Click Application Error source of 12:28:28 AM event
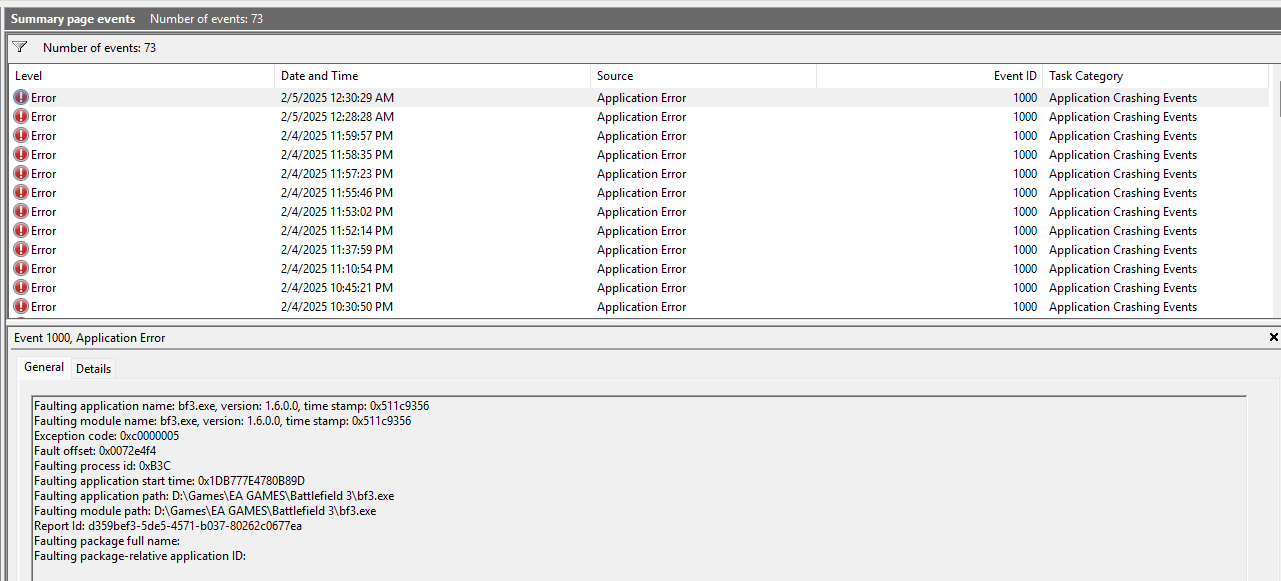Screen dimensions: 1281x581 641,117
